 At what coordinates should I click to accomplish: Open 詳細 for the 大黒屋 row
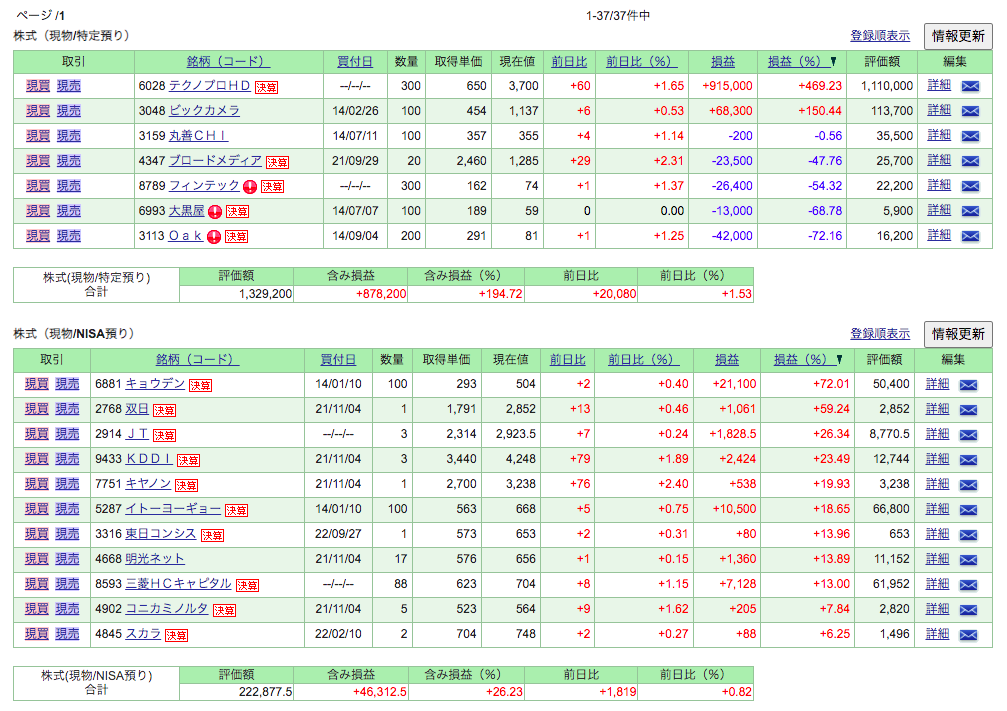(x=939, y=210)
